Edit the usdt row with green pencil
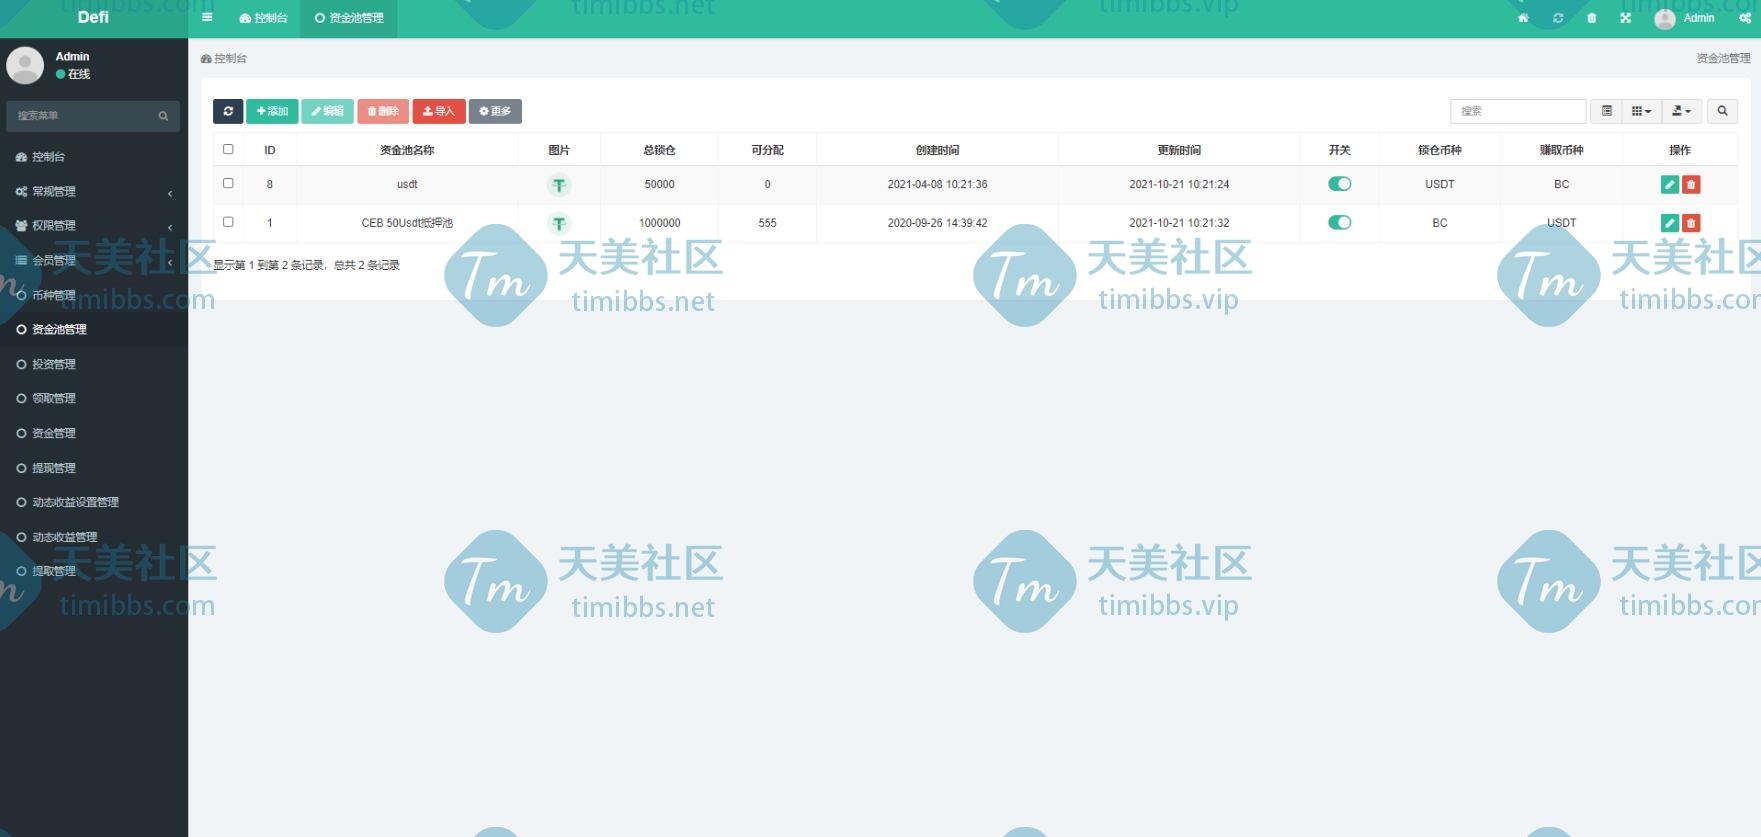The width and height of the screenshot is (1761, 837). tap(1669, 184)
